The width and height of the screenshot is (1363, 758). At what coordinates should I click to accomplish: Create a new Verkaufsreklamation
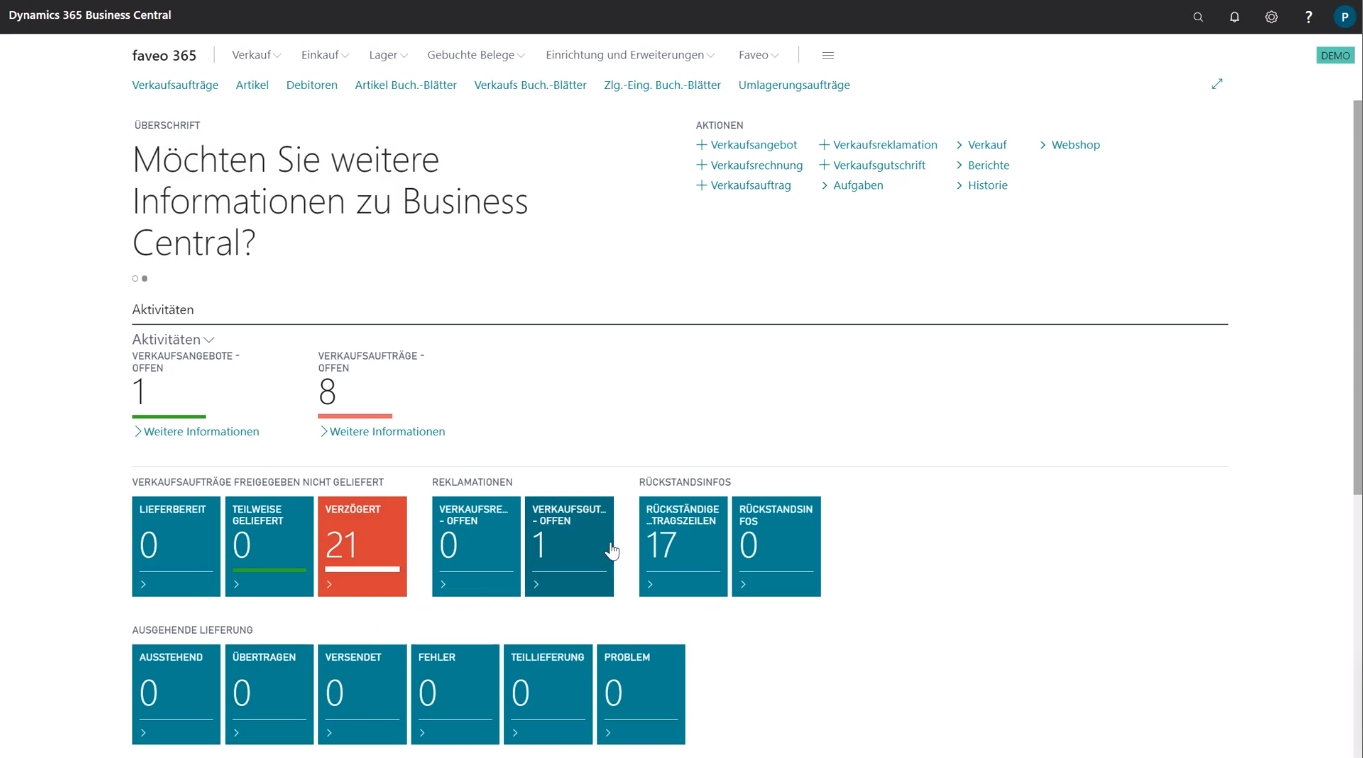(878, 145)
